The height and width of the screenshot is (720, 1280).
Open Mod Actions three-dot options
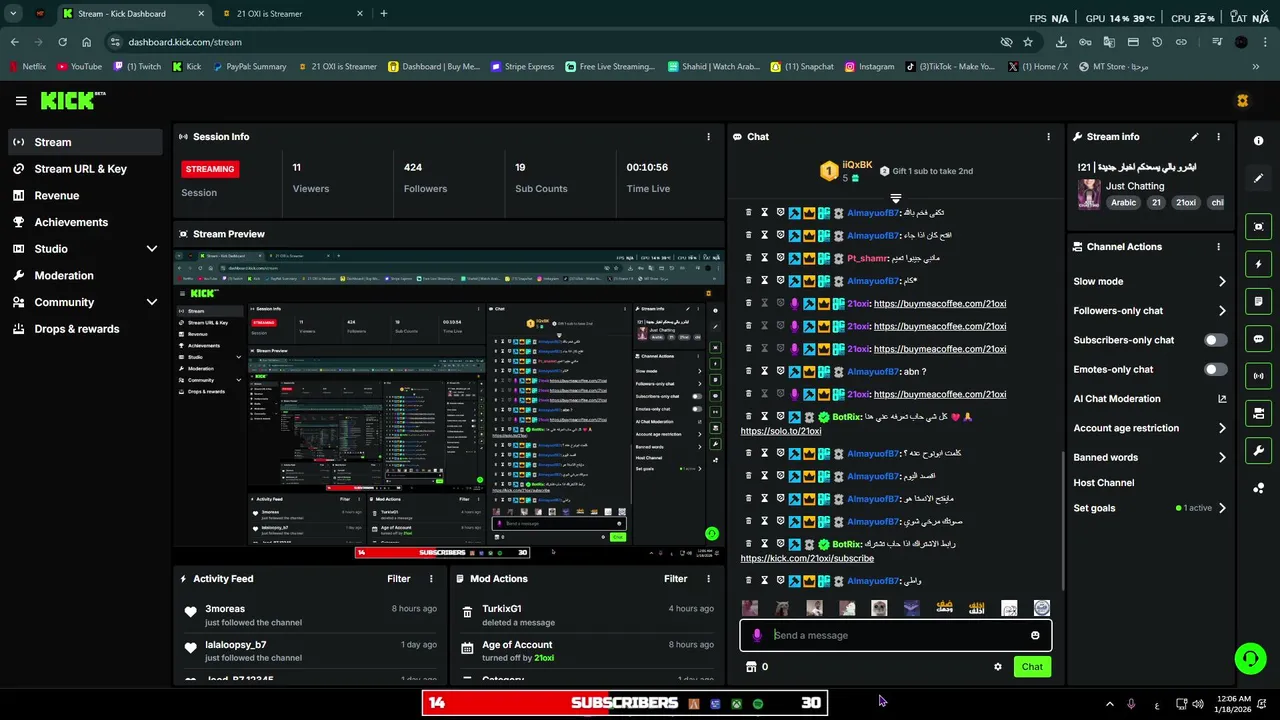tap(708, 579)
